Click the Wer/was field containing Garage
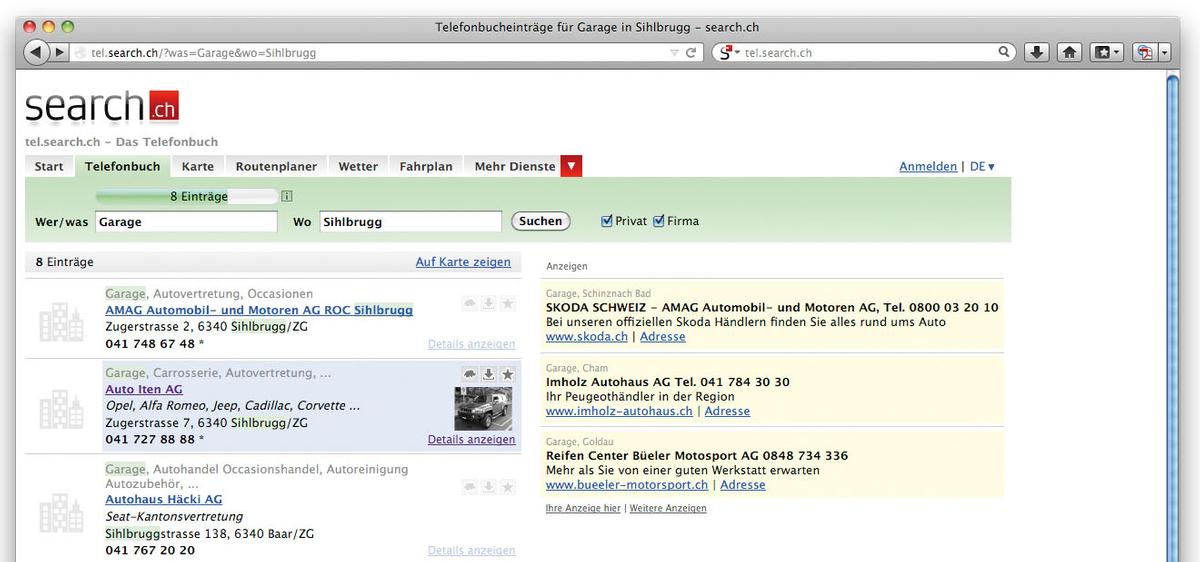The height and width of the screenshot is (562, 1200). click(186, 222)
